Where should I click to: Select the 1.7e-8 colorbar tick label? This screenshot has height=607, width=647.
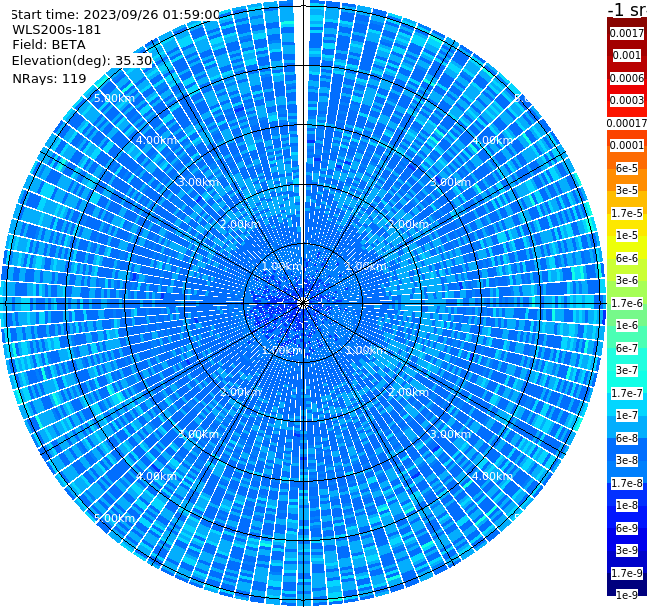[x=627, y=483]
